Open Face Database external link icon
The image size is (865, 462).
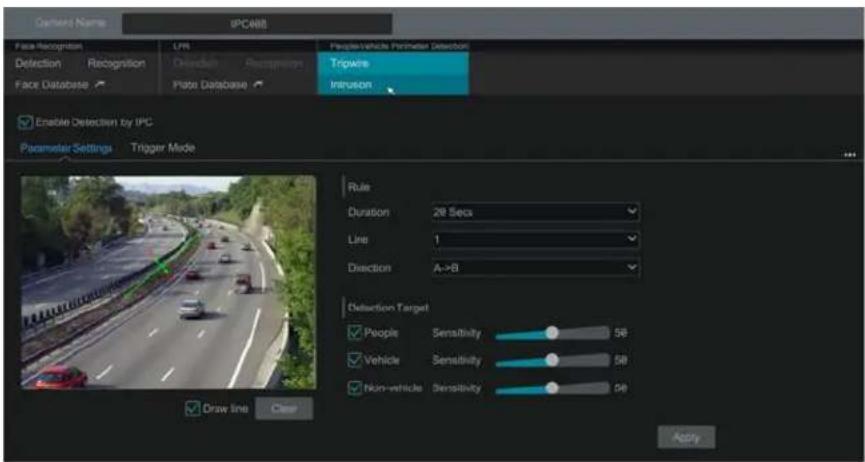pos(100,86)
